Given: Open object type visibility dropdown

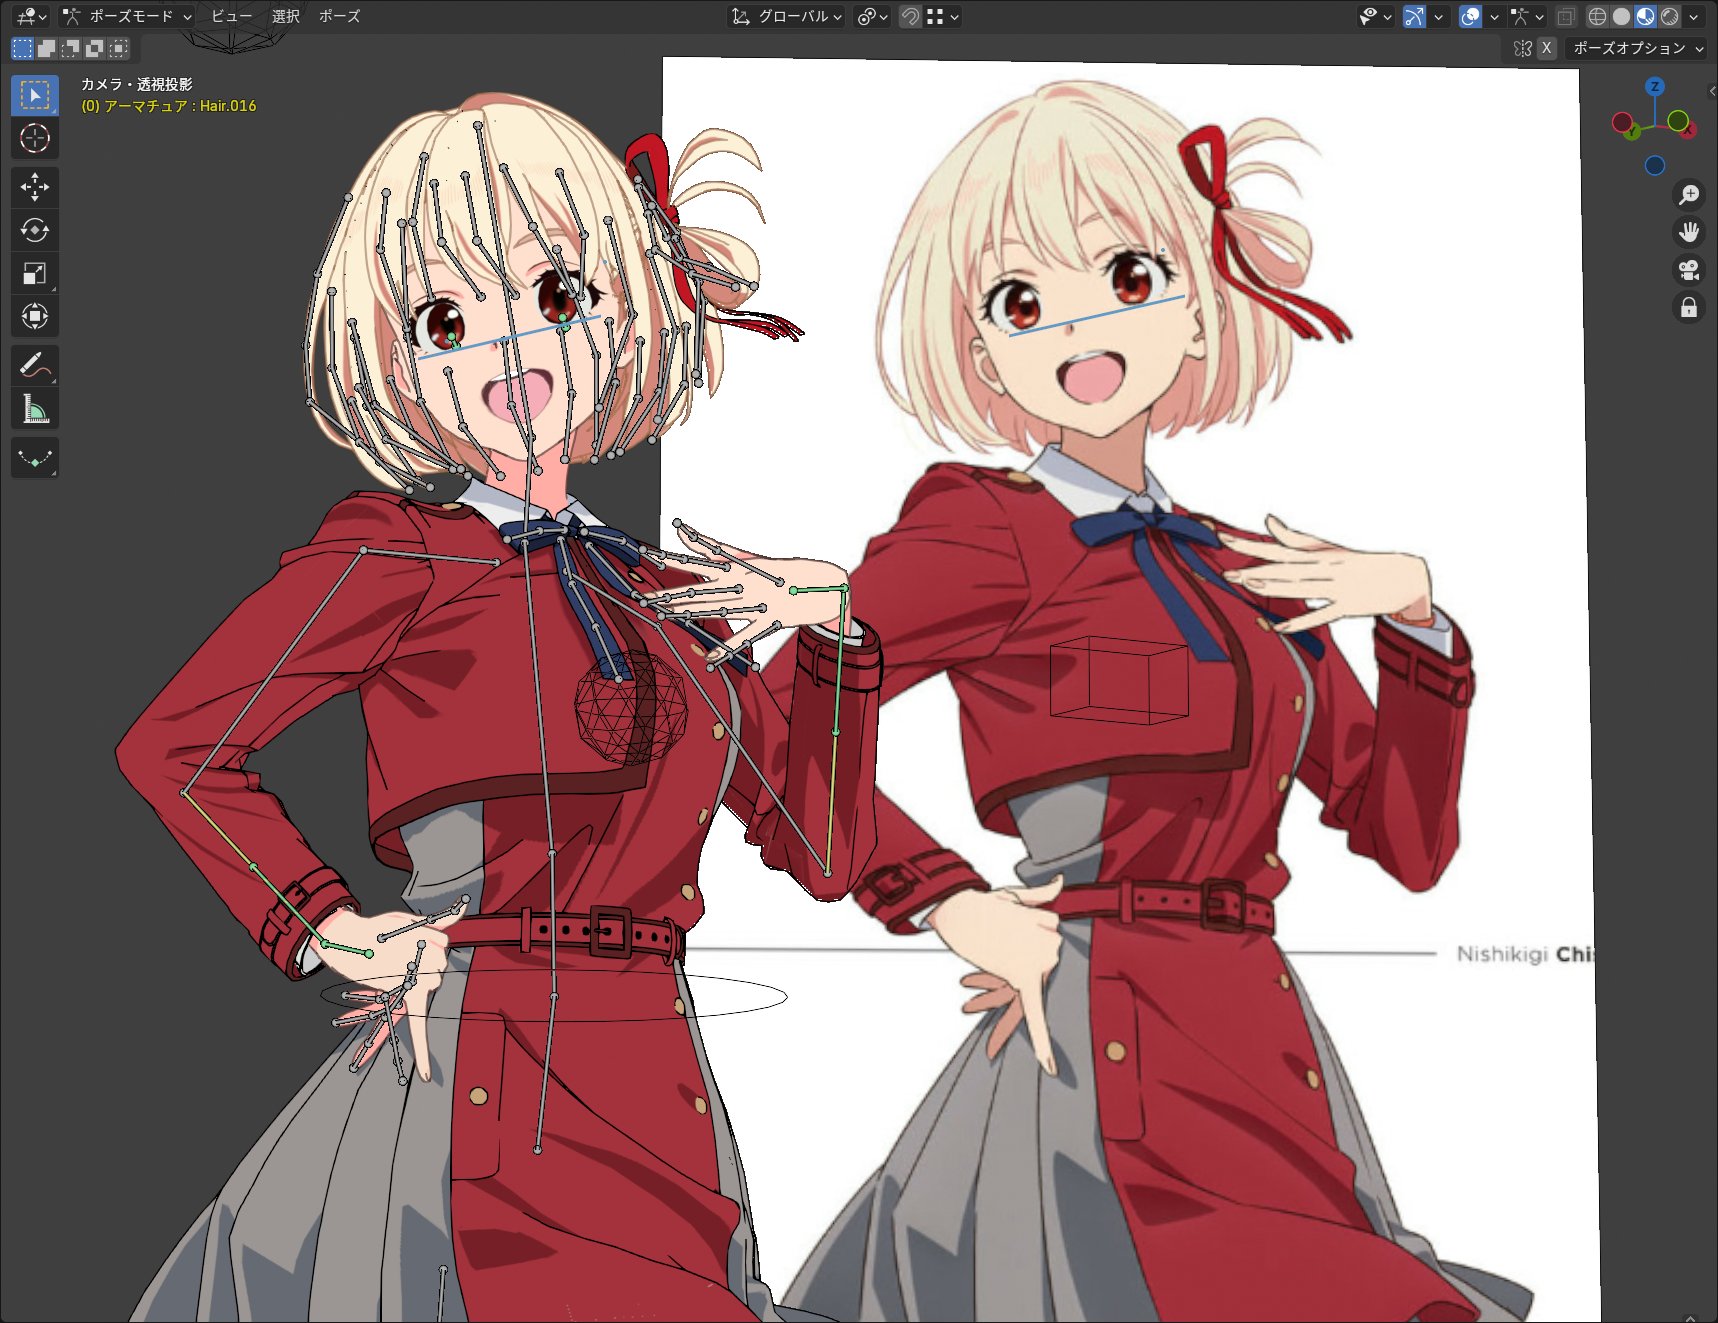Looking at the screenshot, I should click(x=1375, y=16).
